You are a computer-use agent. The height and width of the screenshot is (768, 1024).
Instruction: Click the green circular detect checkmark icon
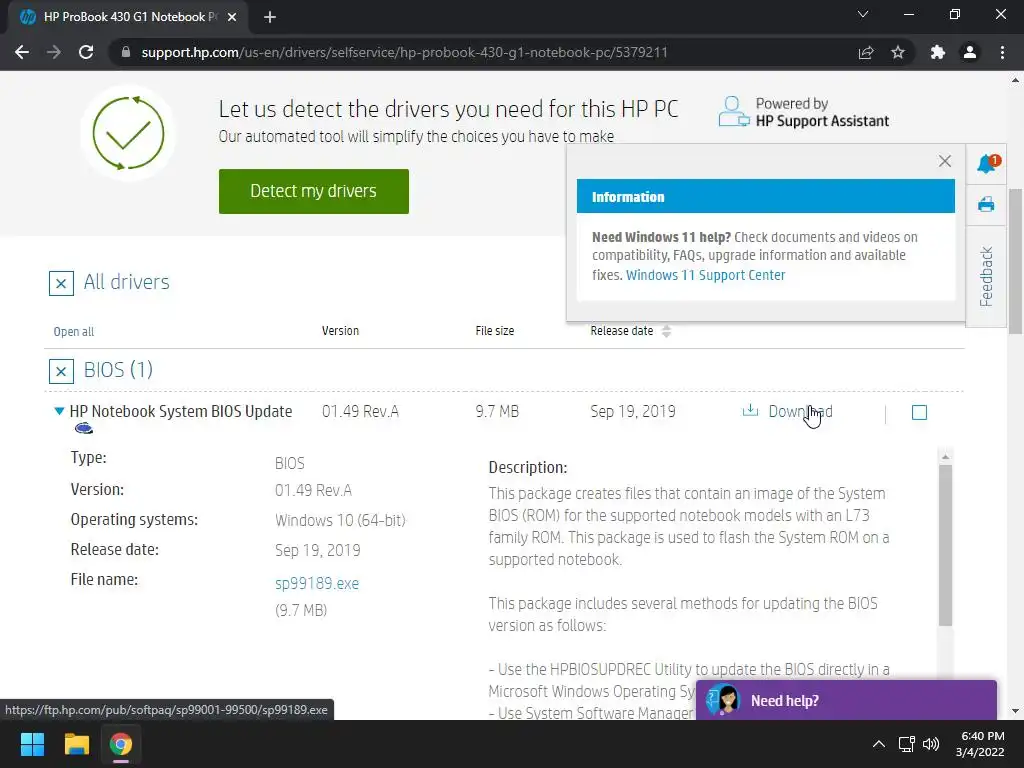[129, 133]
